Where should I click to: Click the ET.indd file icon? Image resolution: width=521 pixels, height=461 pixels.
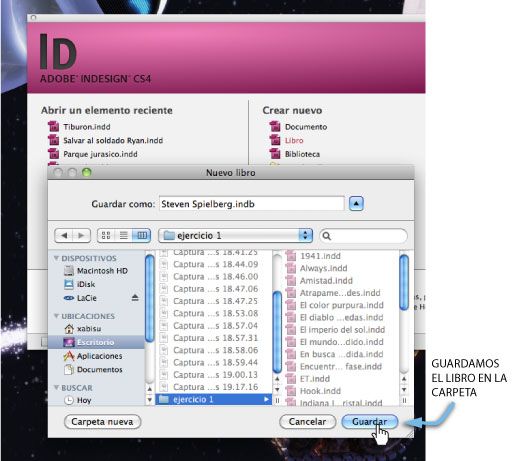291,378
